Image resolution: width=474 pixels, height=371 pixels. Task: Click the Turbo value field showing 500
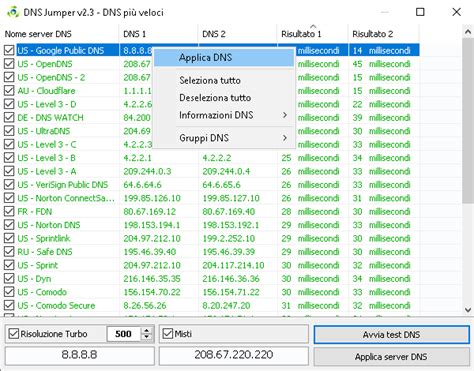[124, 334]
